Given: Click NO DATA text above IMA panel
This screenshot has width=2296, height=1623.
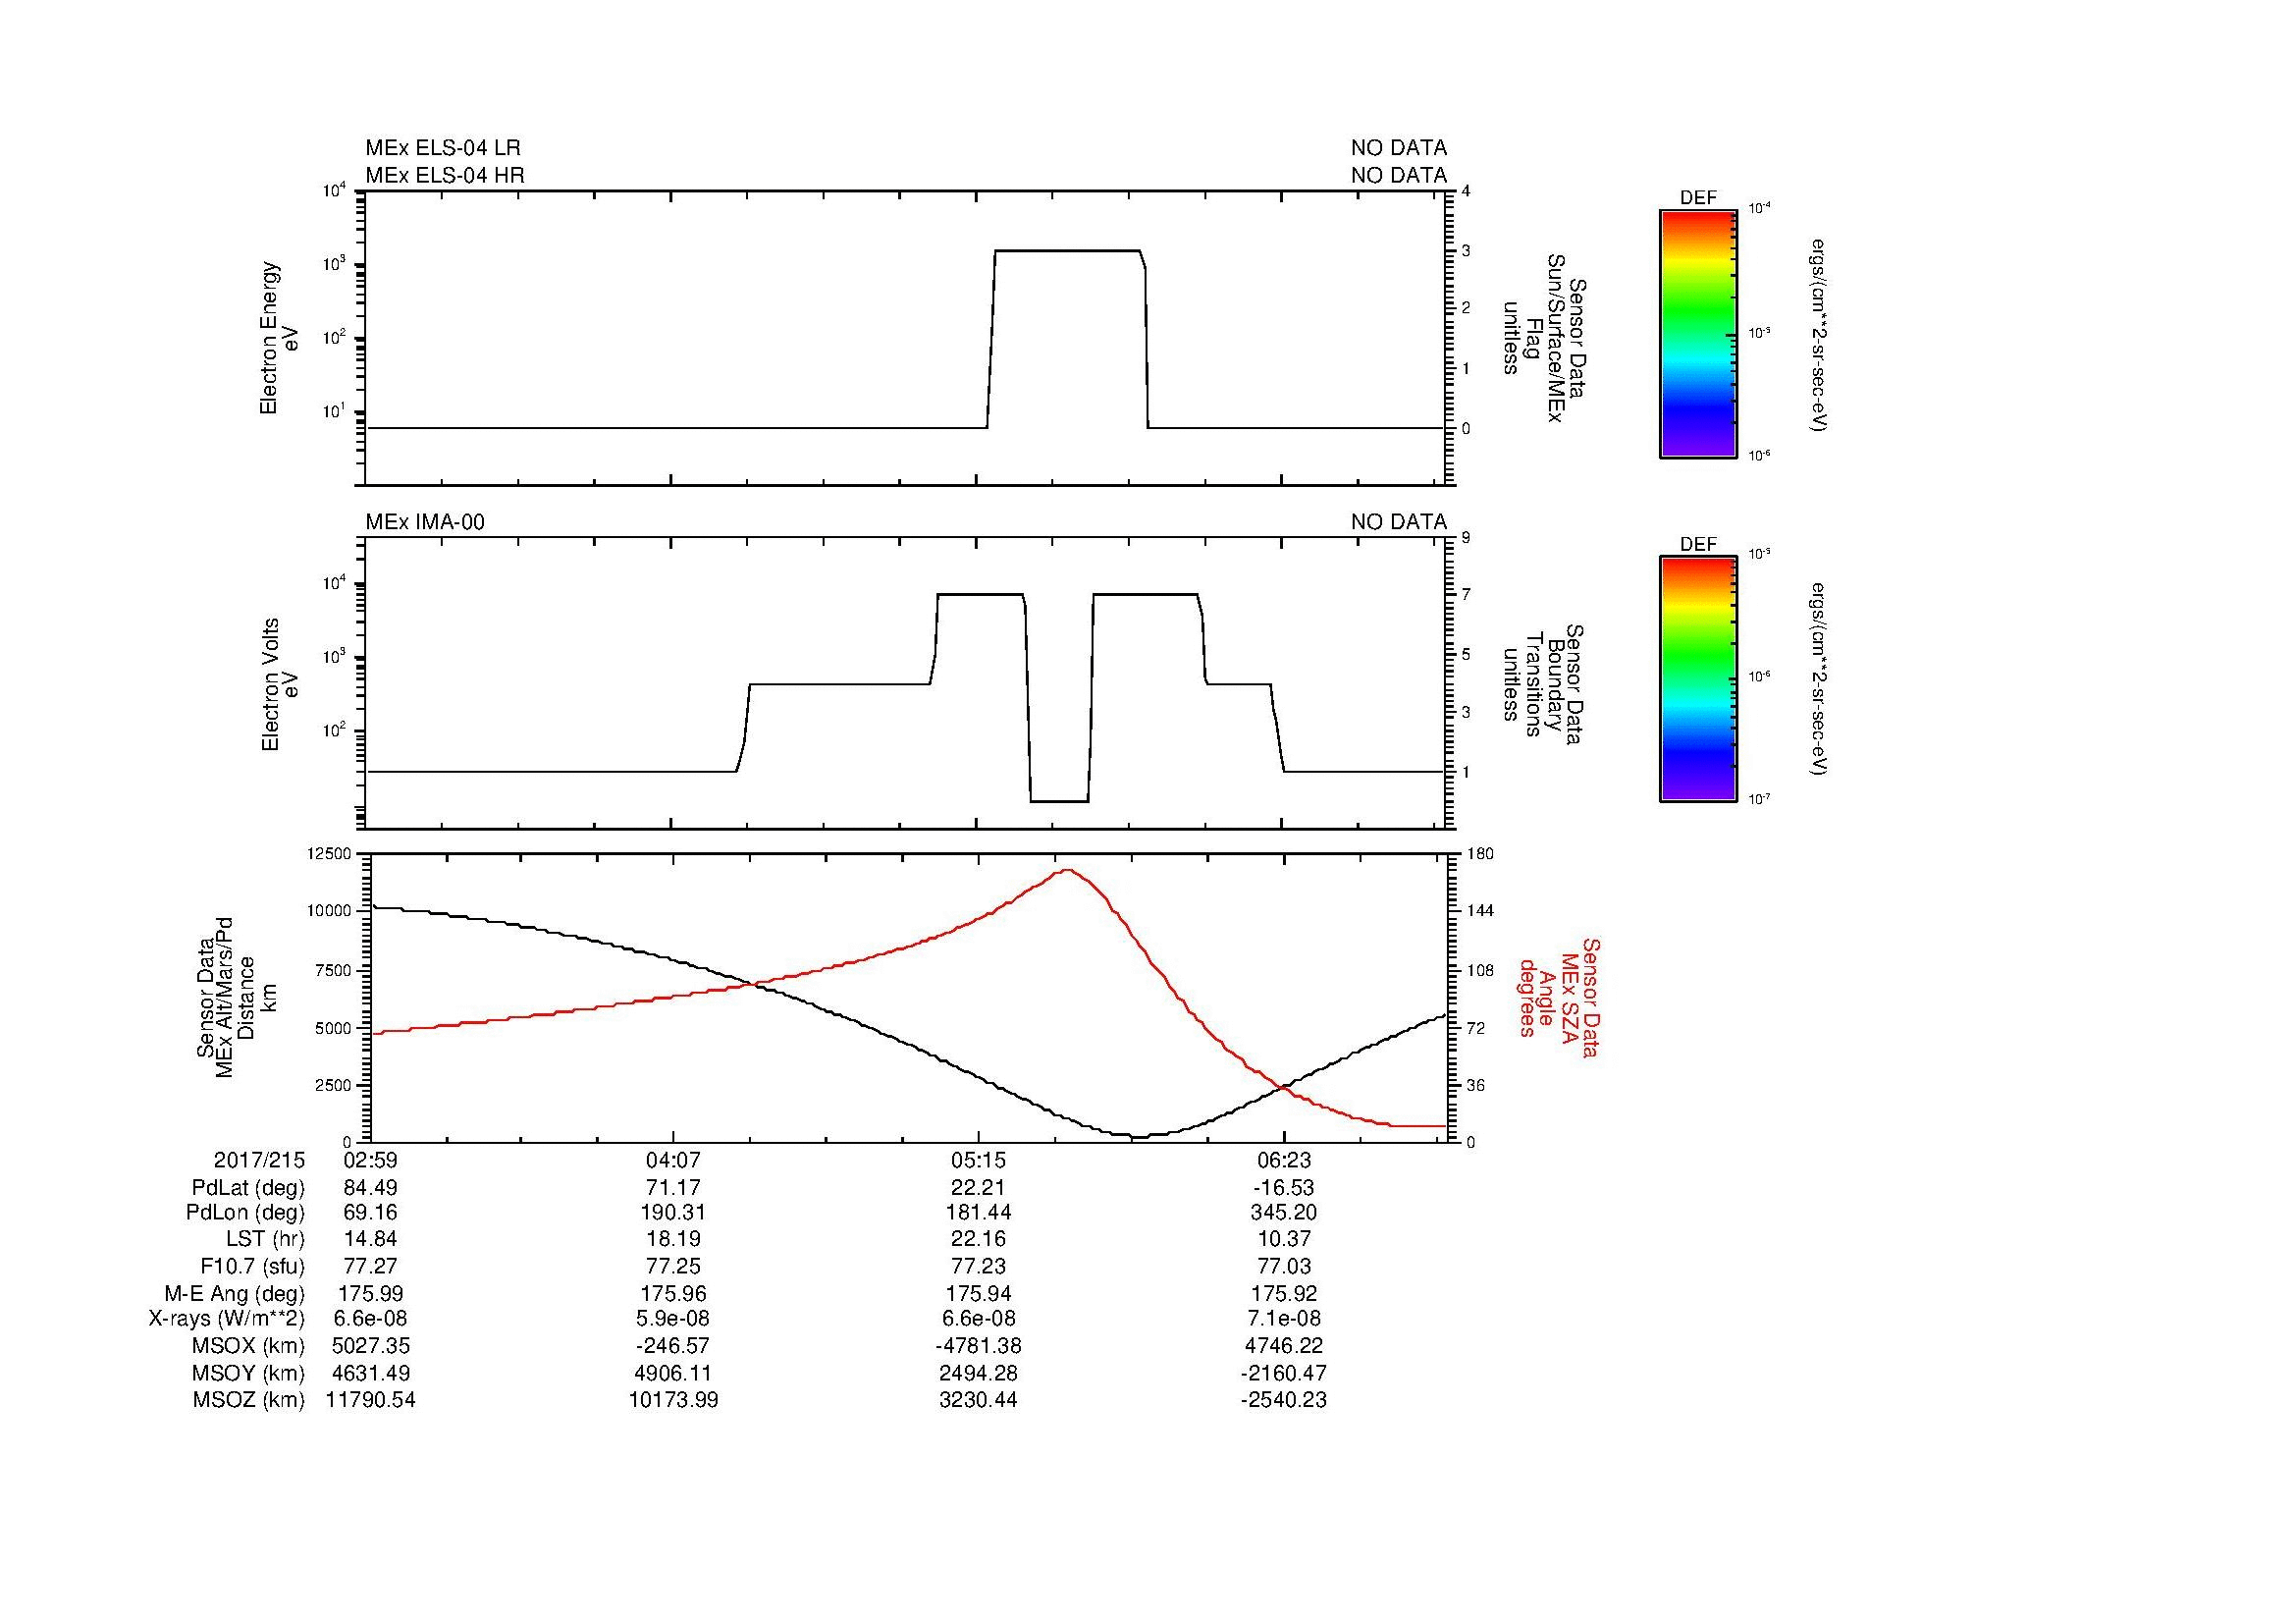Looking at the screenshot, I should click(1398, 522).
